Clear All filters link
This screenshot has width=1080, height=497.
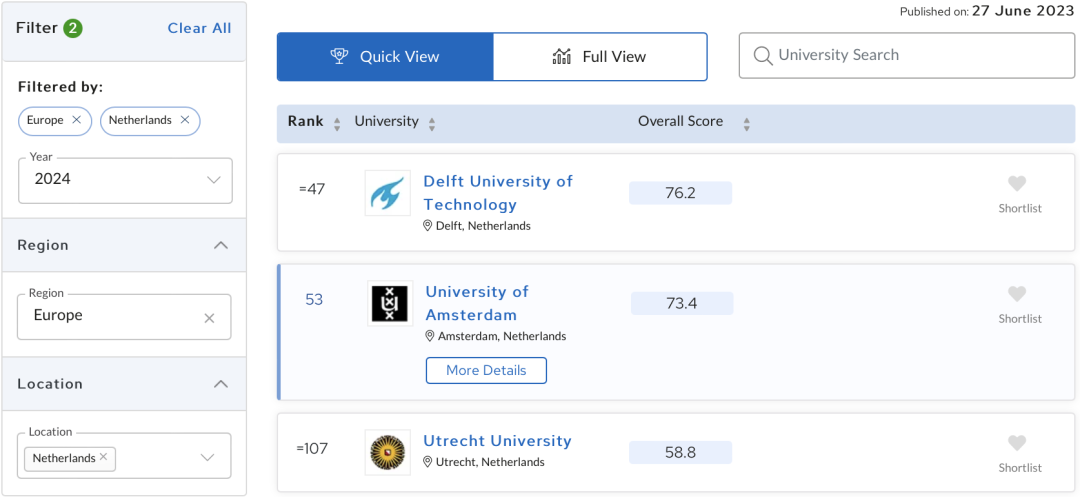199,28
